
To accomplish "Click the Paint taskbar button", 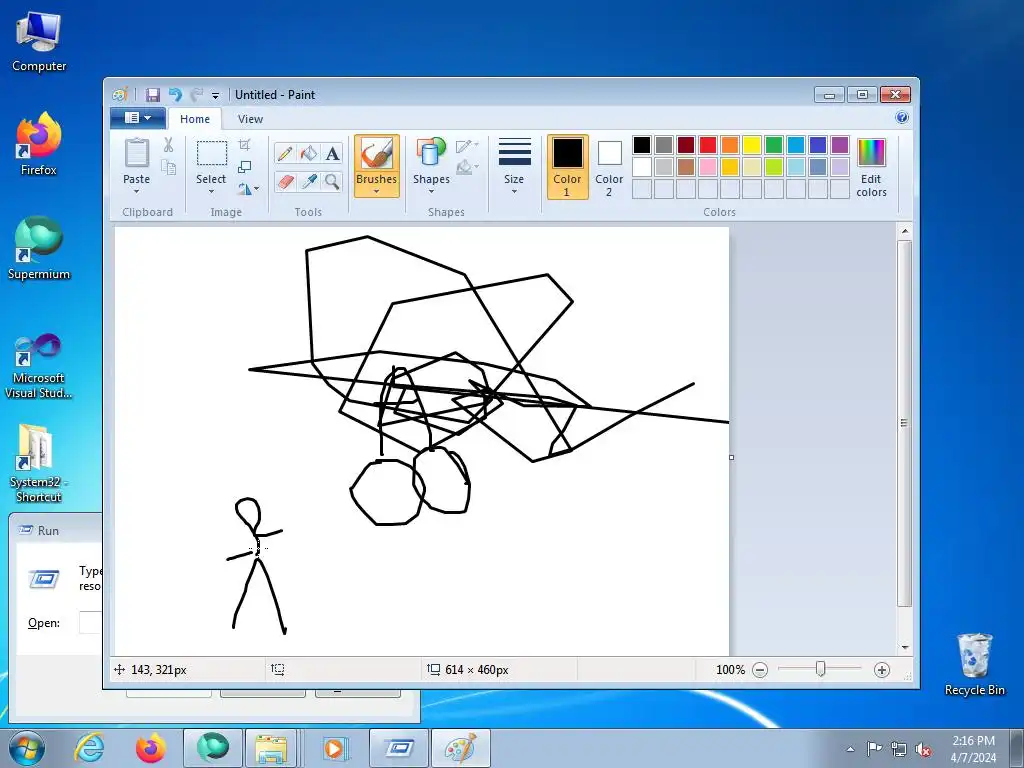I will [x=461, y=748].
